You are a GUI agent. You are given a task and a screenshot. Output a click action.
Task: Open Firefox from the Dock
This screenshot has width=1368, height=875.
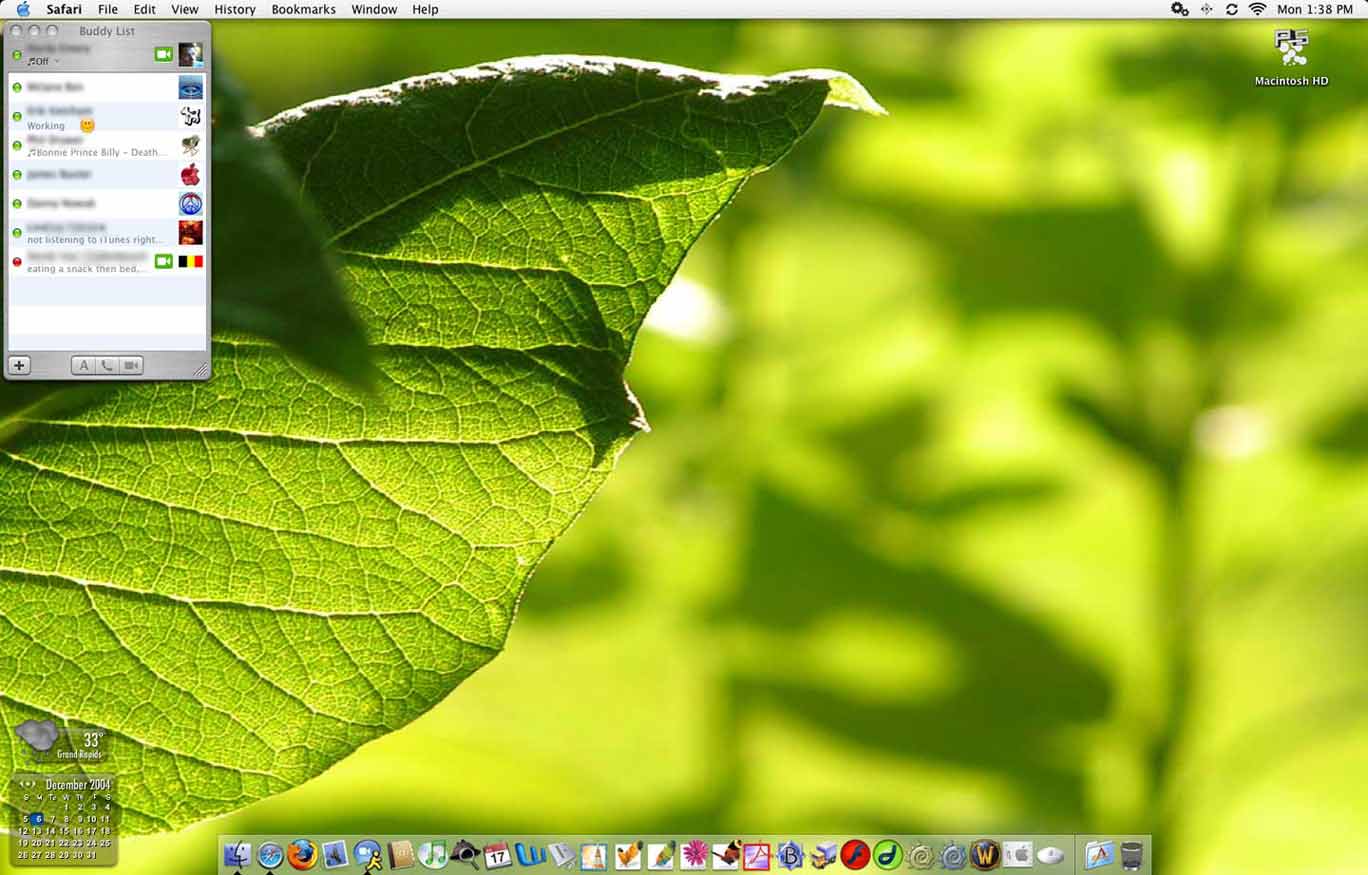pos(302,855)
